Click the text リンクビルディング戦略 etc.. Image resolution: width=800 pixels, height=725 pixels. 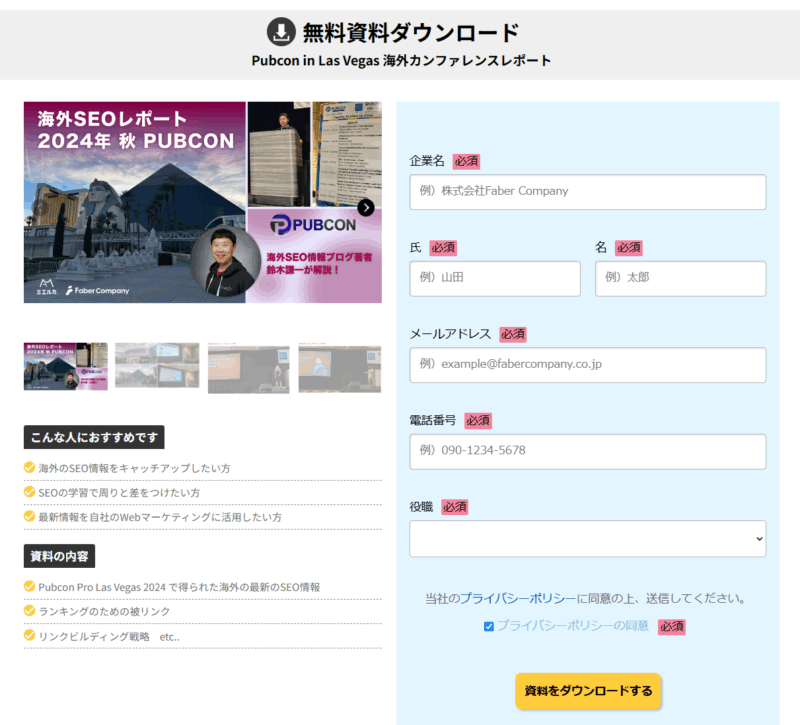[x=109, y=636]
